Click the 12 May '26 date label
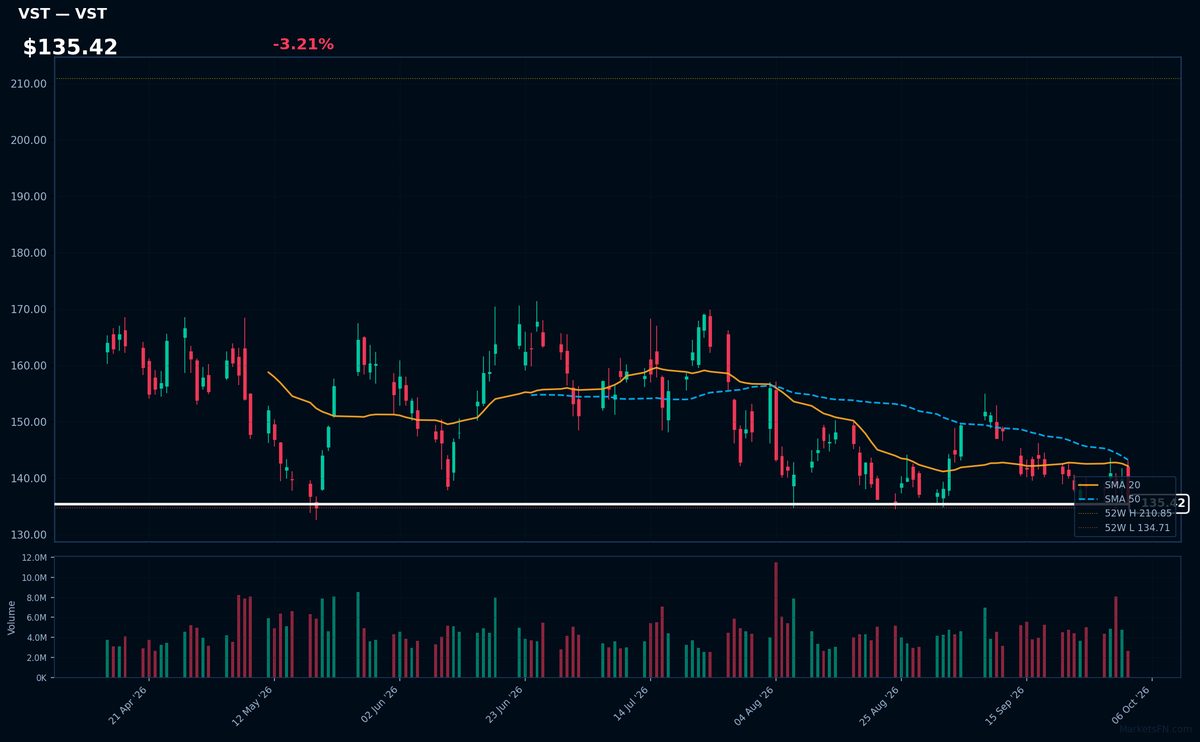The width and height of the screenshot is (1200, 742). tap(254, 705)
